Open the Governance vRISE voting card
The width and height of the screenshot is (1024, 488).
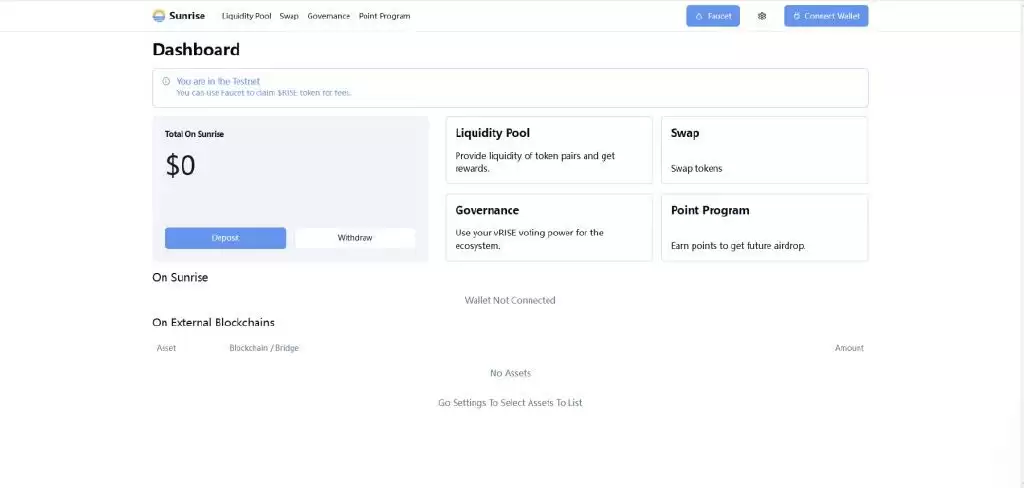pos(548,227)
